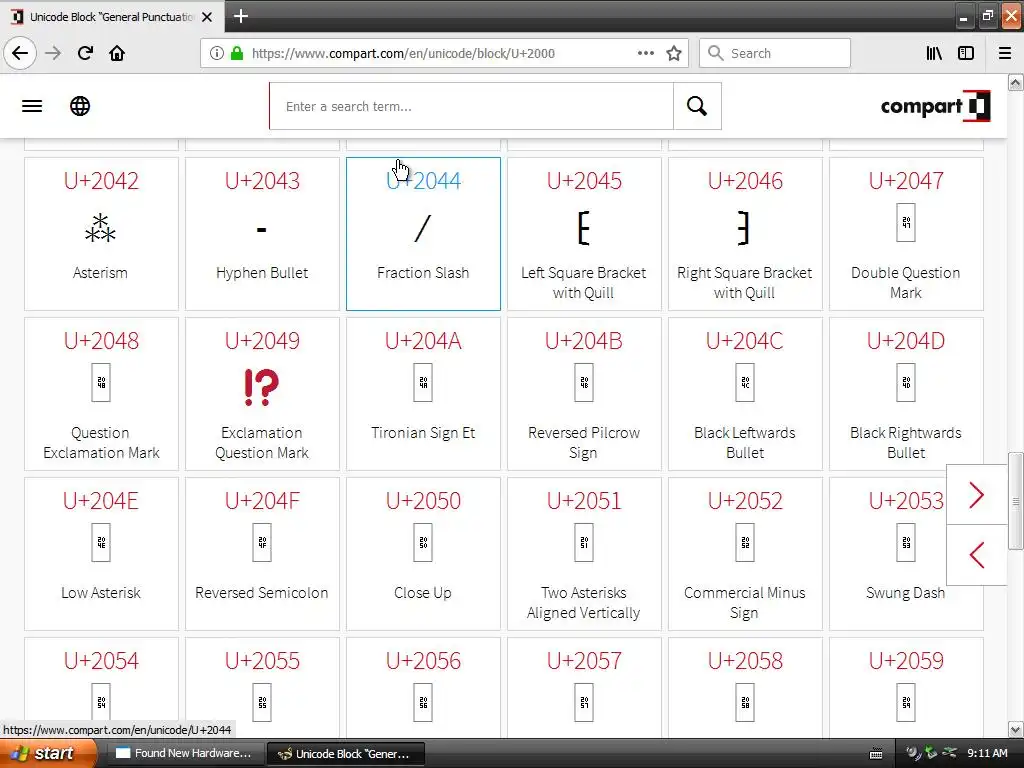Viewport: 1024px width, 768px height.
Task: Open the Firefox Library icon
Action: [x=934, y=53]
